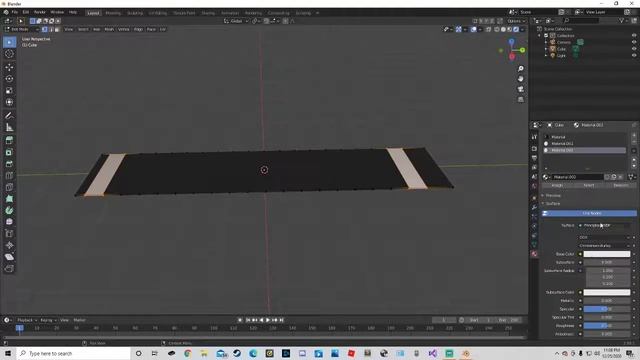Open the Material properties tab icon
Image resolution: width=640 pixels, height=360 pixels.
pyautogui.click(x=534, y=254)
